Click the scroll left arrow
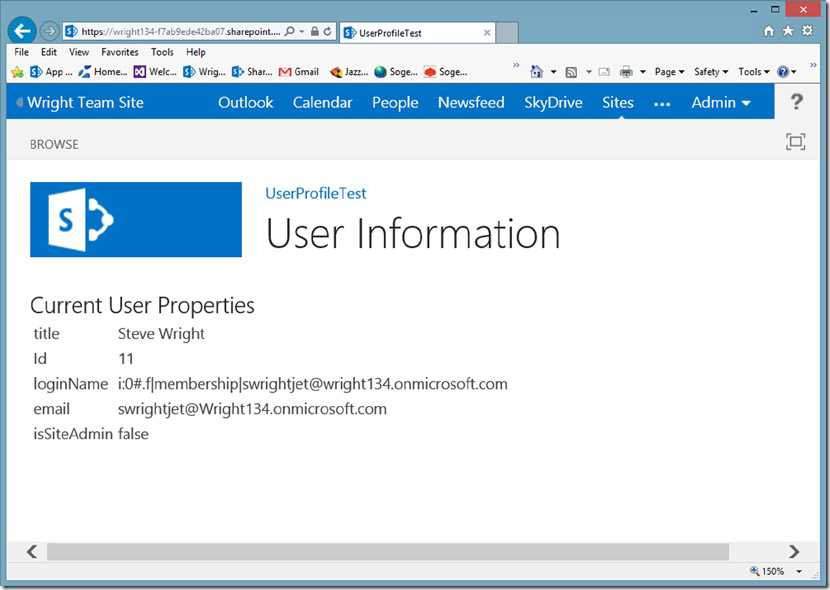Screen dimensions: 830x590 pyautogui.click(x=32, y=551)
